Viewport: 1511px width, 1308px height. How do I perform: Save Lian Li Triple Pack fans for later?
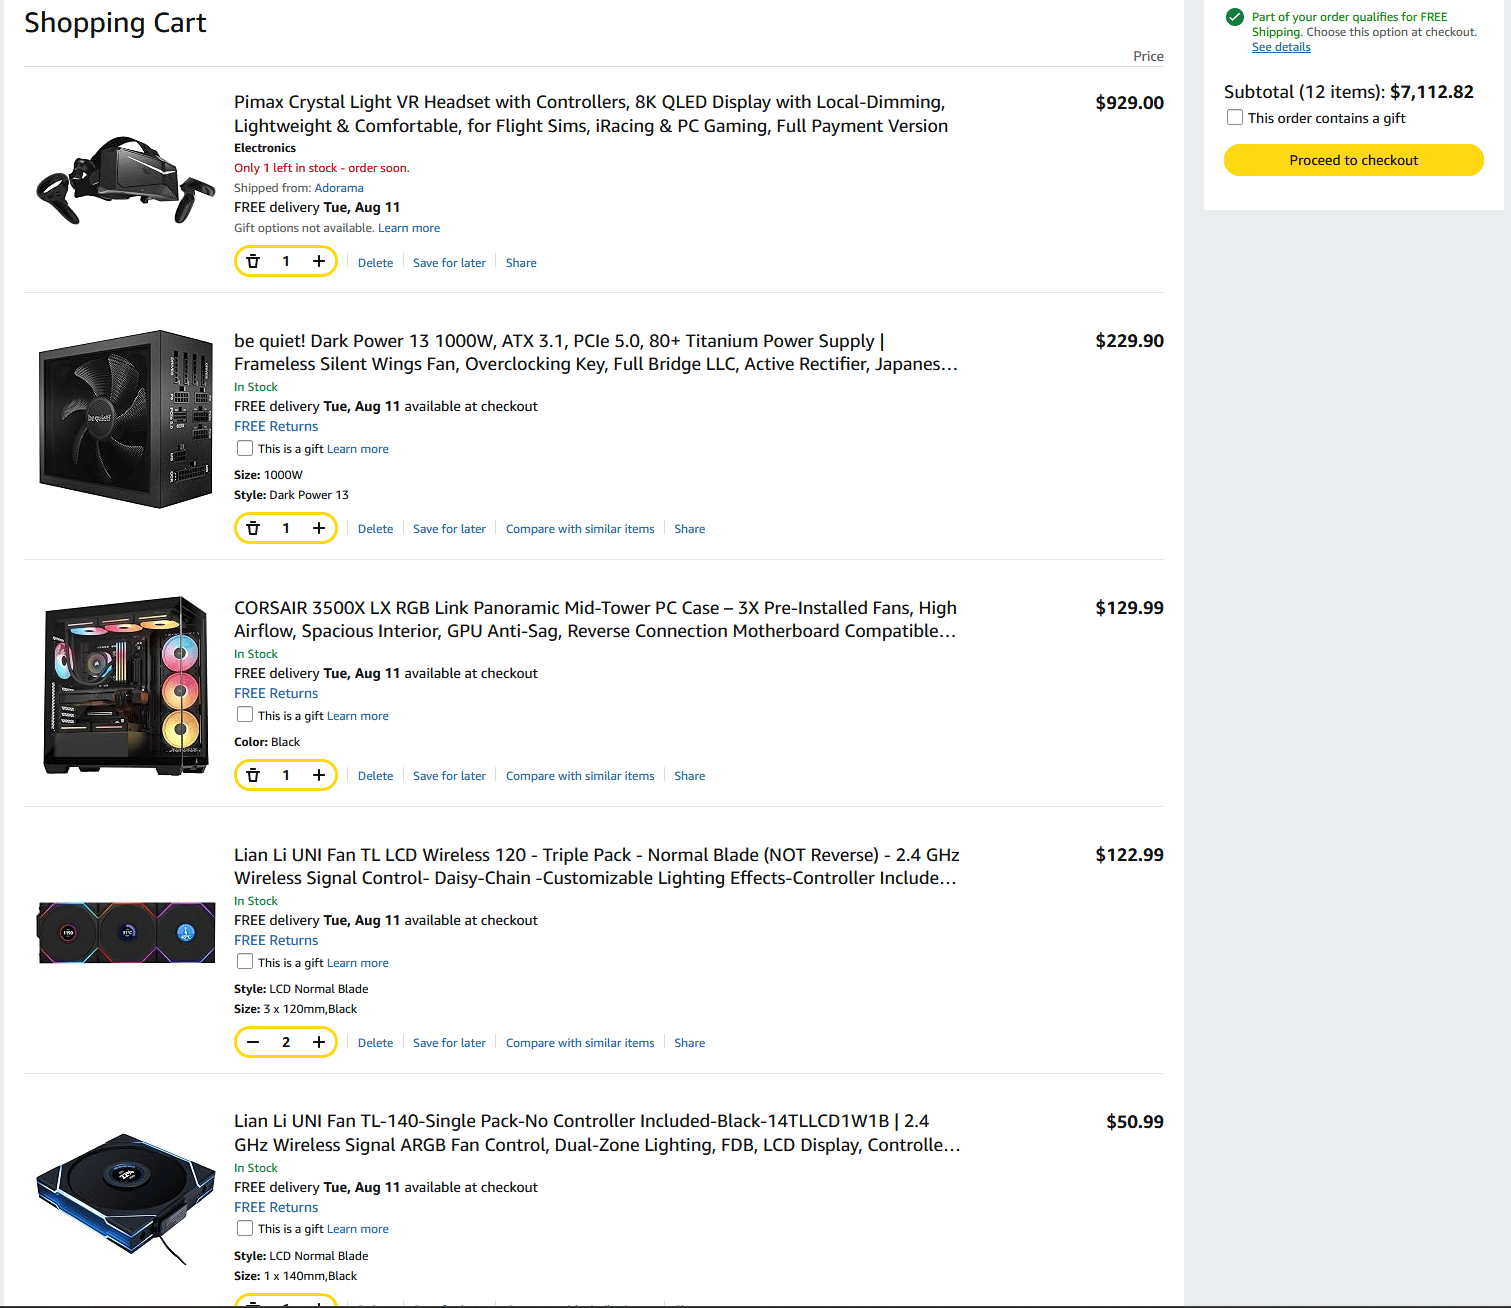pos(449,1043)
